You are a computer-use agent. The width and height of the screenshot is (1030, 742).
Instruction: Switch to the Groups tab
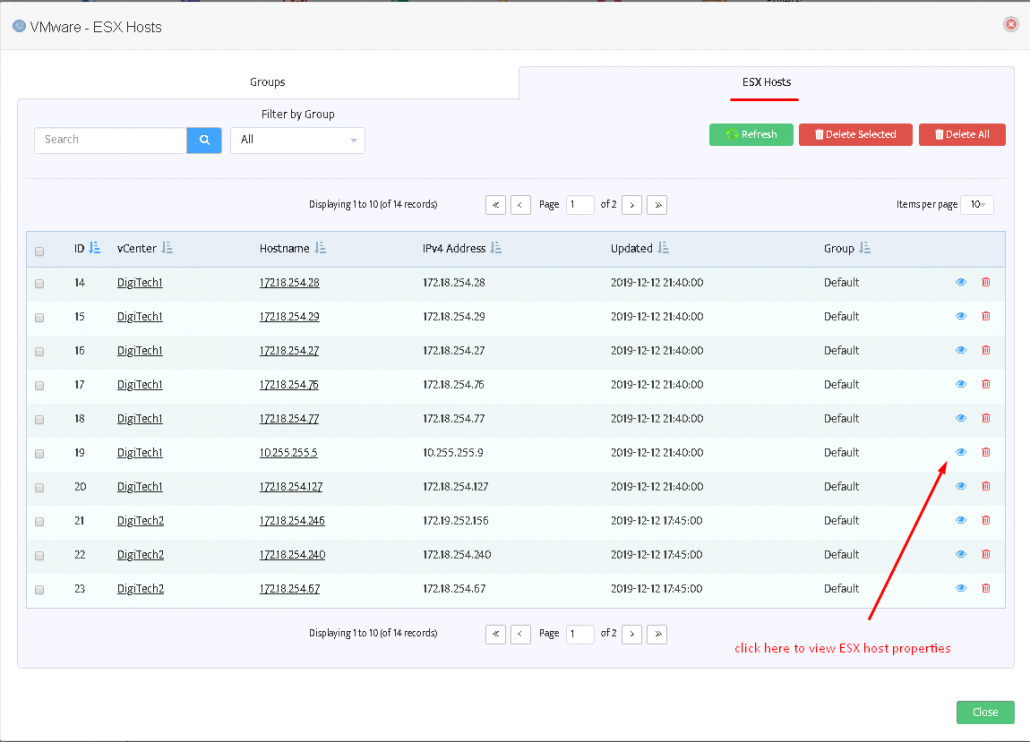click(x=266, y=82)
